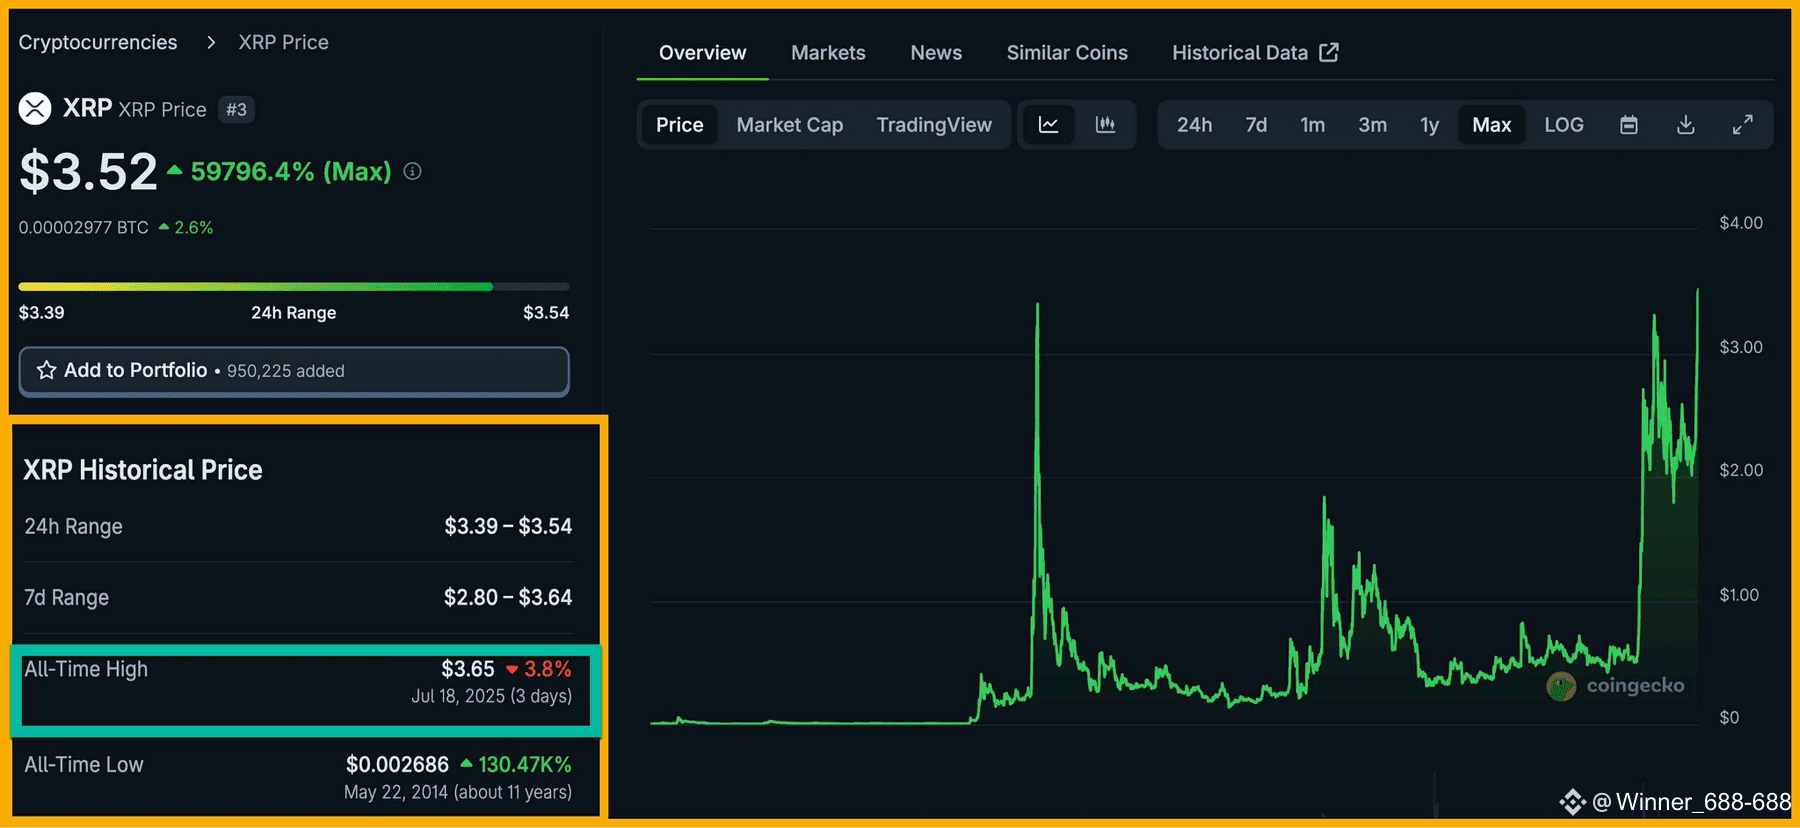Click the $1.00 y-axis label

point(1739,595)
